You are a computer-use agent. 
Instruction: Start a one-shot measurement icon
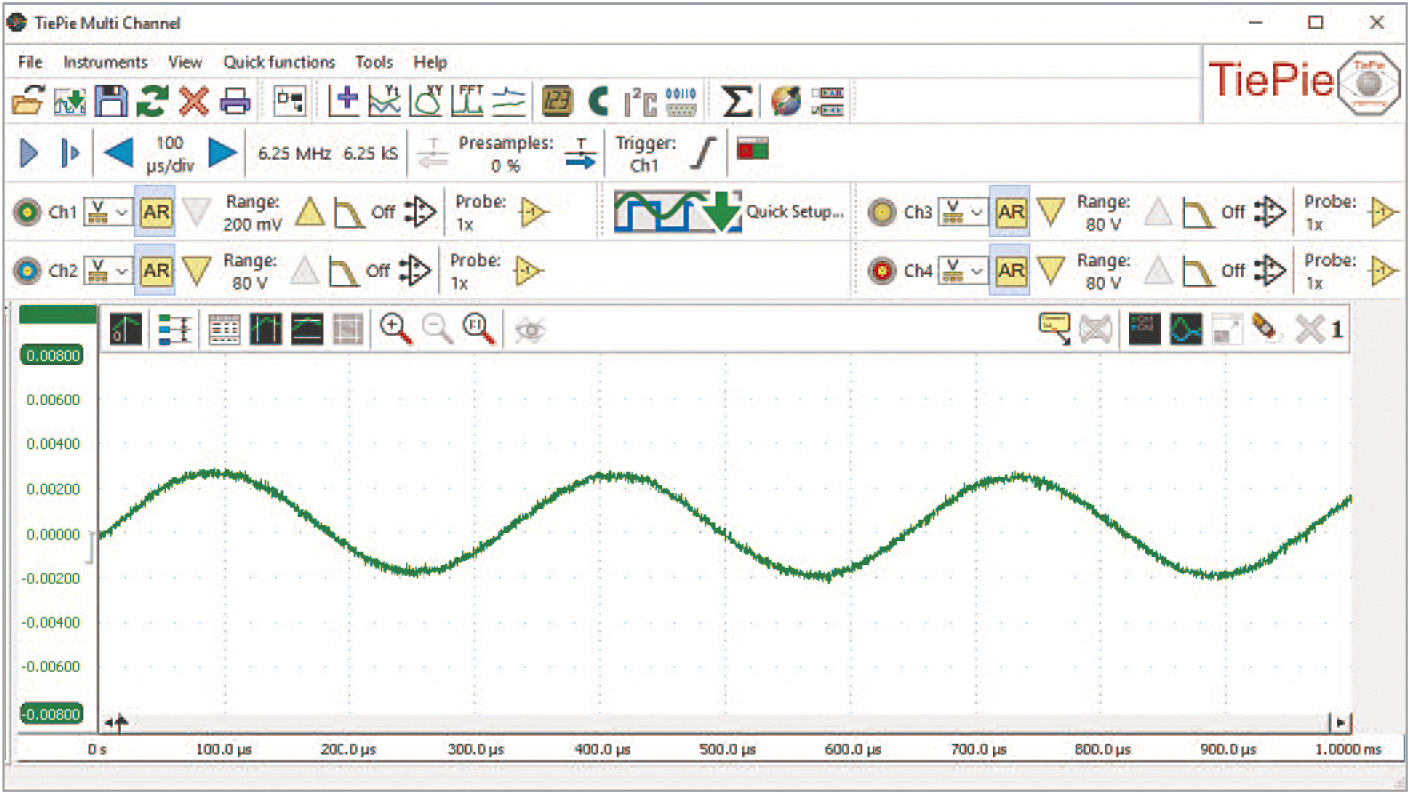tap(69, 153)
